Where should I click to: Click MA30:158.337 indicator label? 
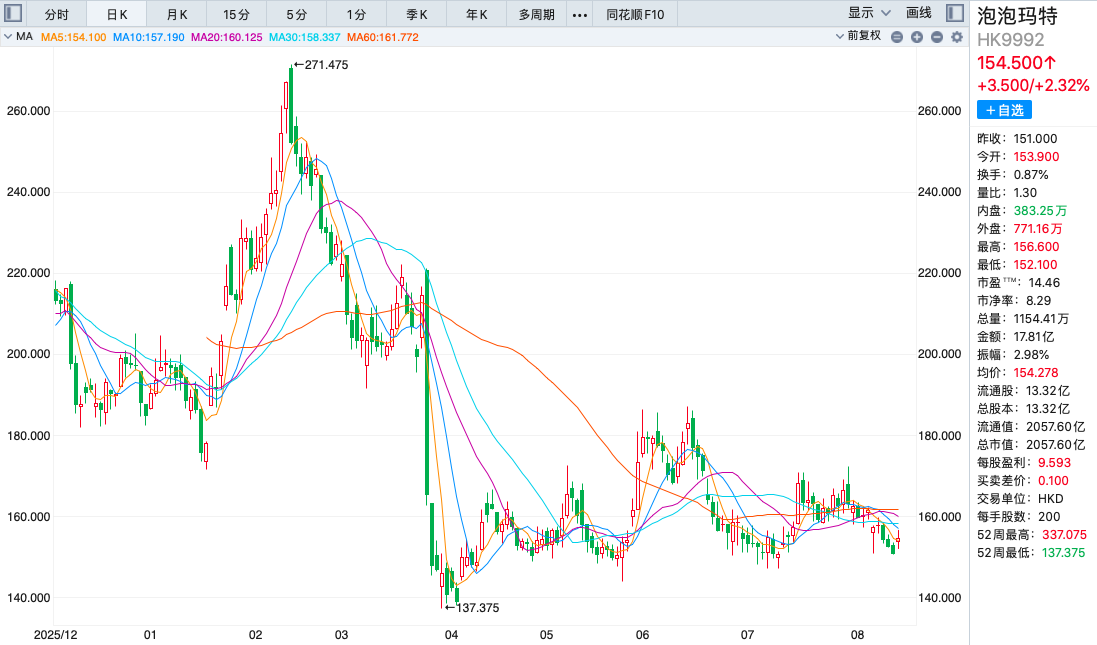(304, 37)
